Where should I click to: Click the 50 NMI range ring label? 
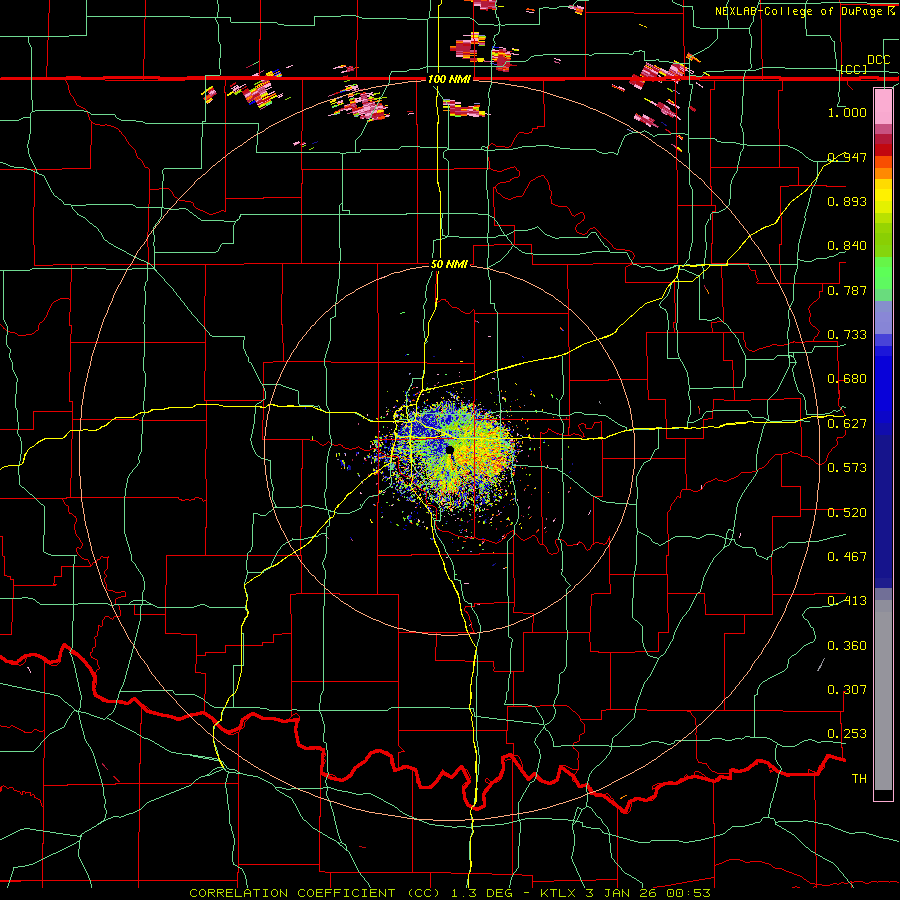(449, 265)
